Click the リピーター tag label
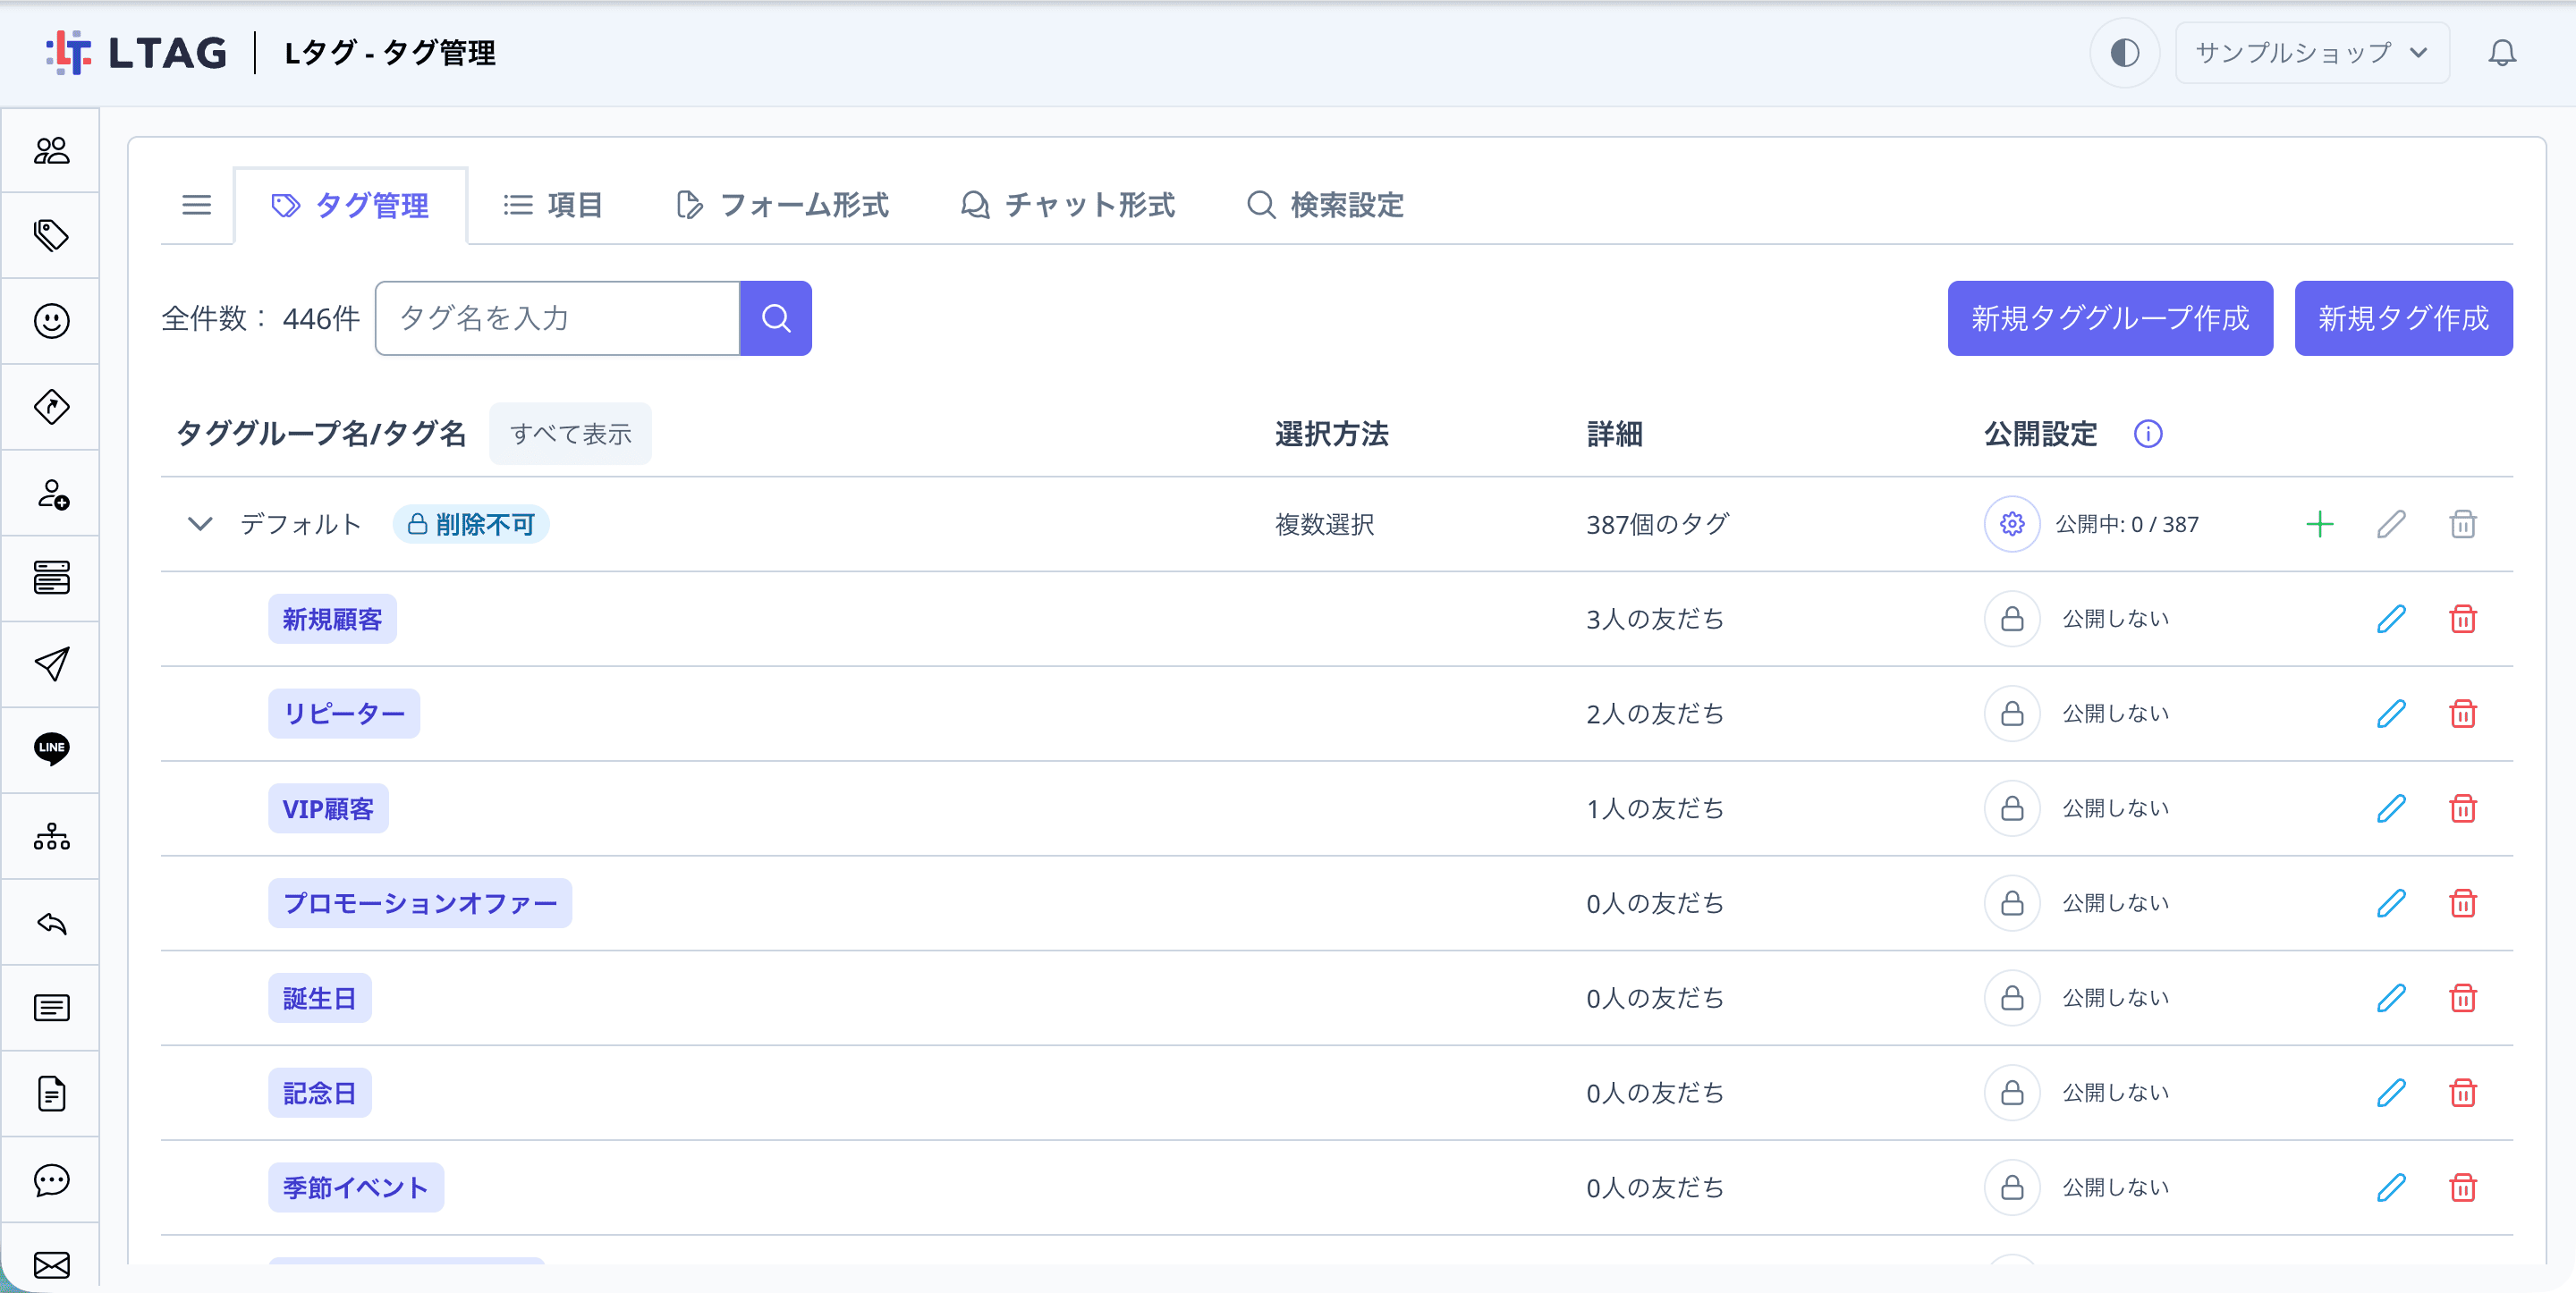This screenshot has width=2576, height=1293. (344, 714)
